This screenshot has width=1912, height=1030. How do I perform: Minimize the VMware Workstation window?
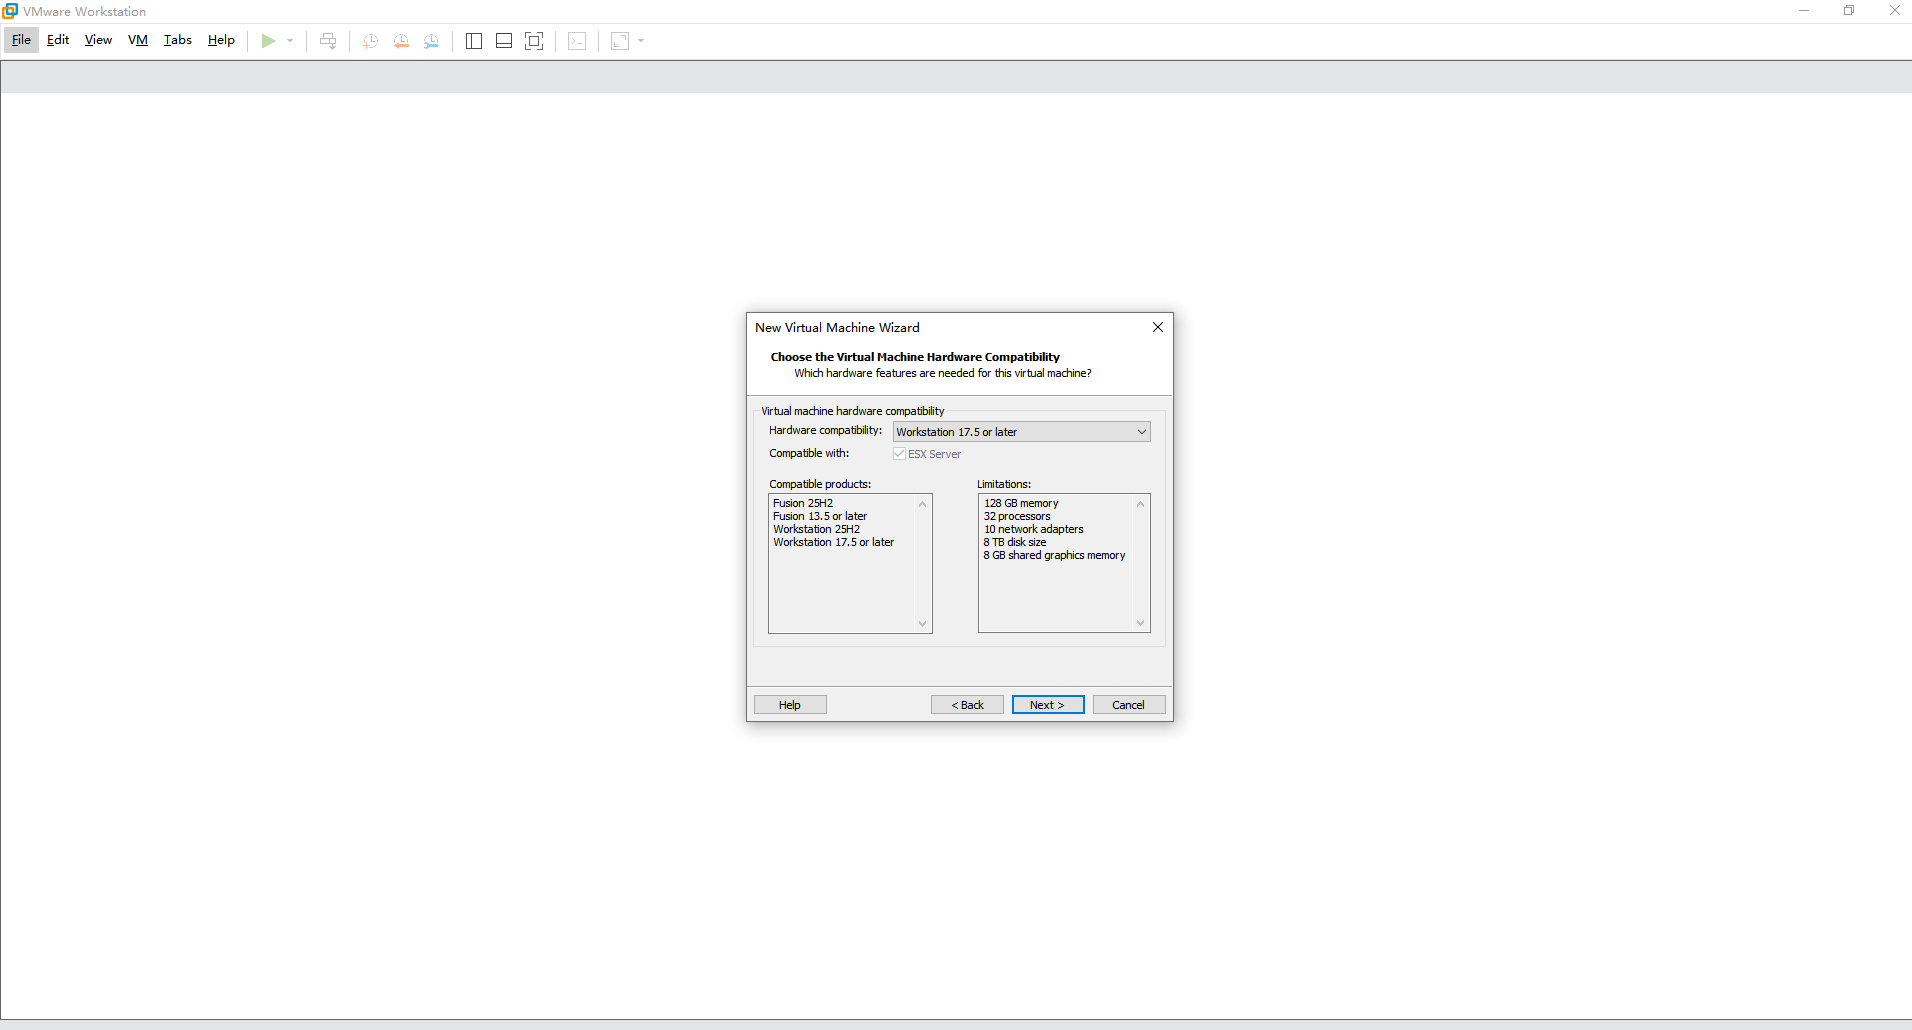click(x=1804, y=11)
